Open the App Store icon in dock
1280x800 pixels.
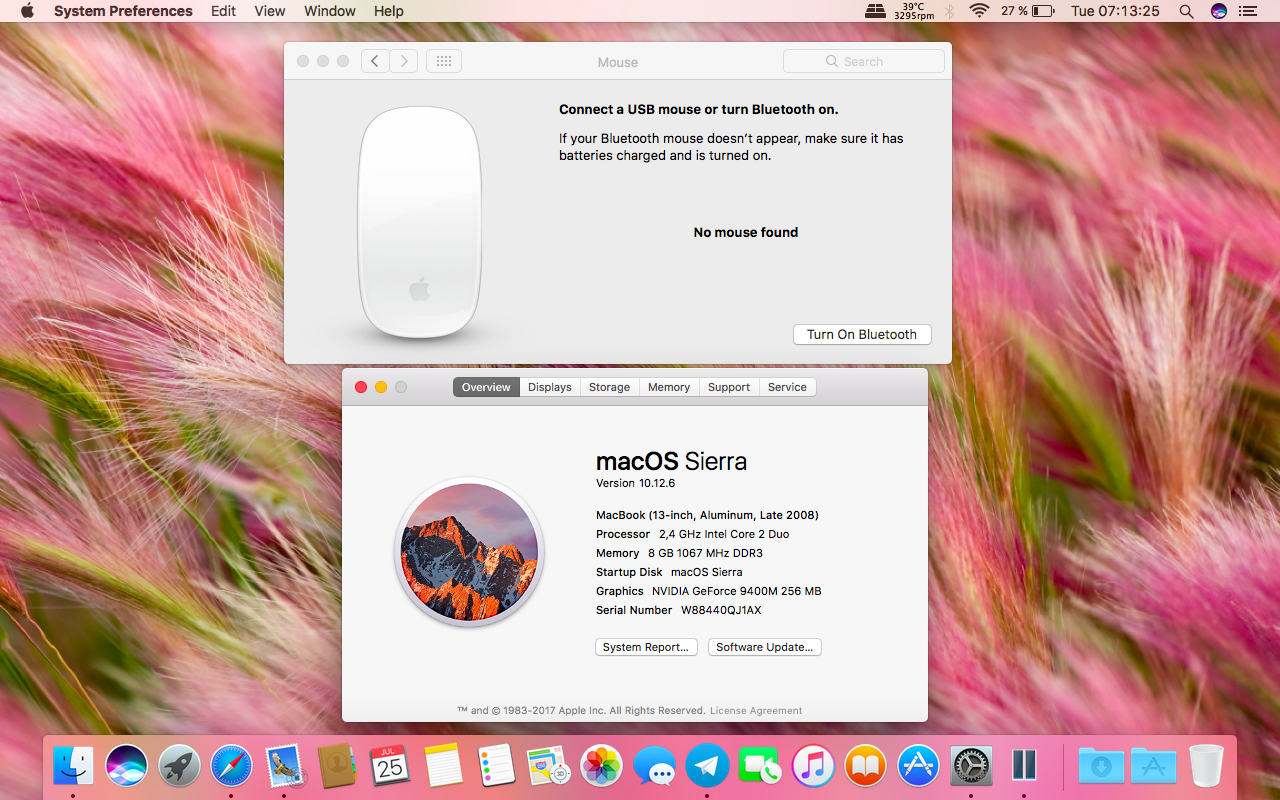[918, 767]
